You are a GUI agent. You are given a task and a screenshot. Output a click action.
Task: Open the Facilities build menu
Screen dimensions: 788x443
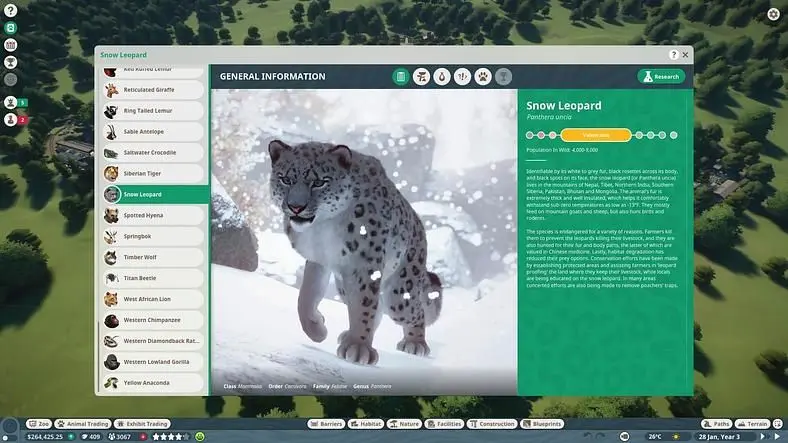coord(444,424)
